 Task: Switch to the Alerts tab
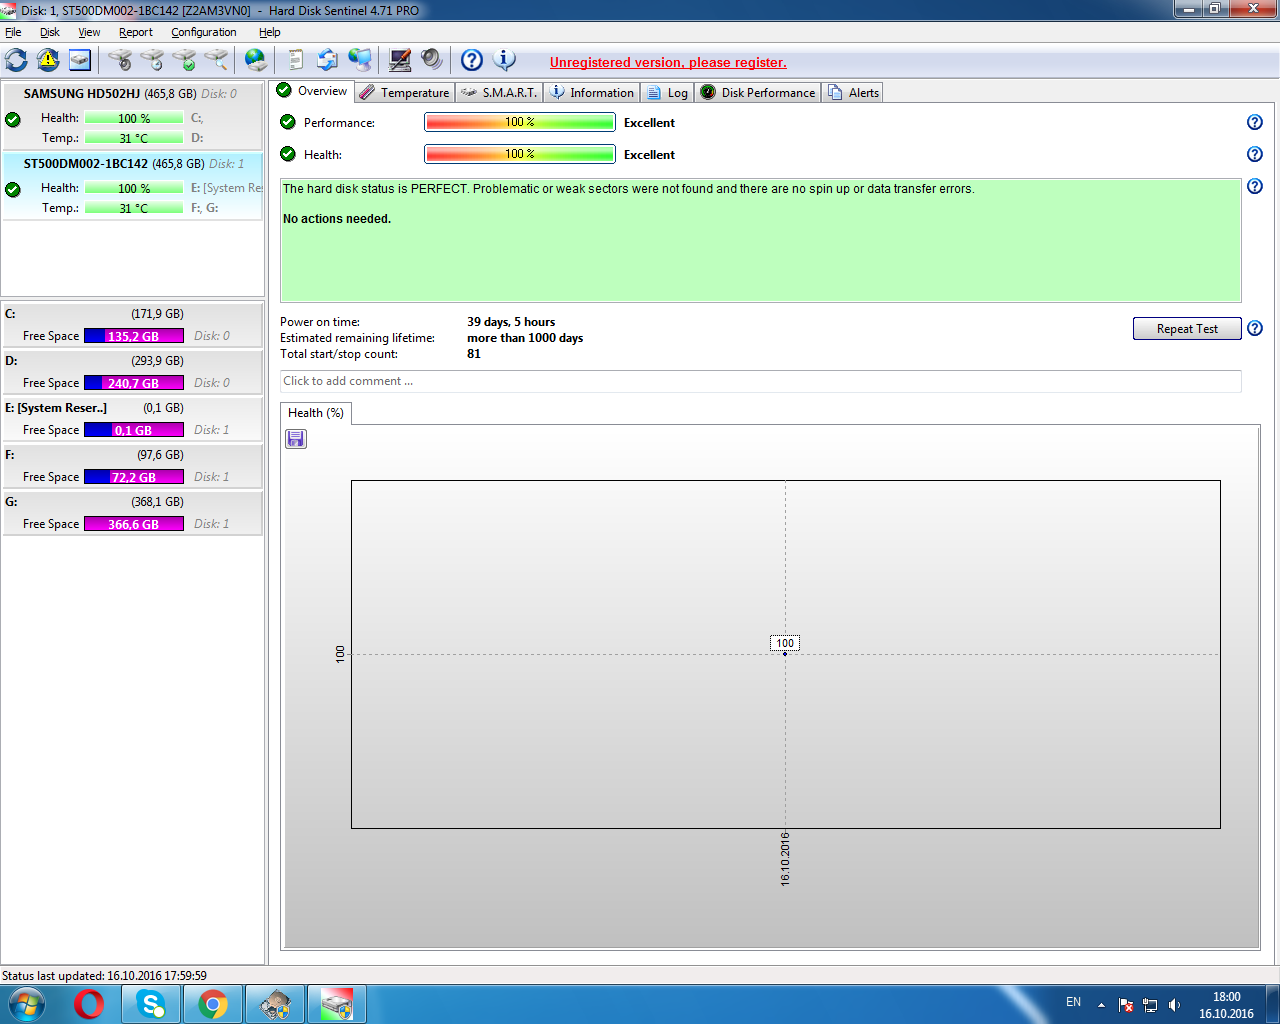(x=853, y=92)
